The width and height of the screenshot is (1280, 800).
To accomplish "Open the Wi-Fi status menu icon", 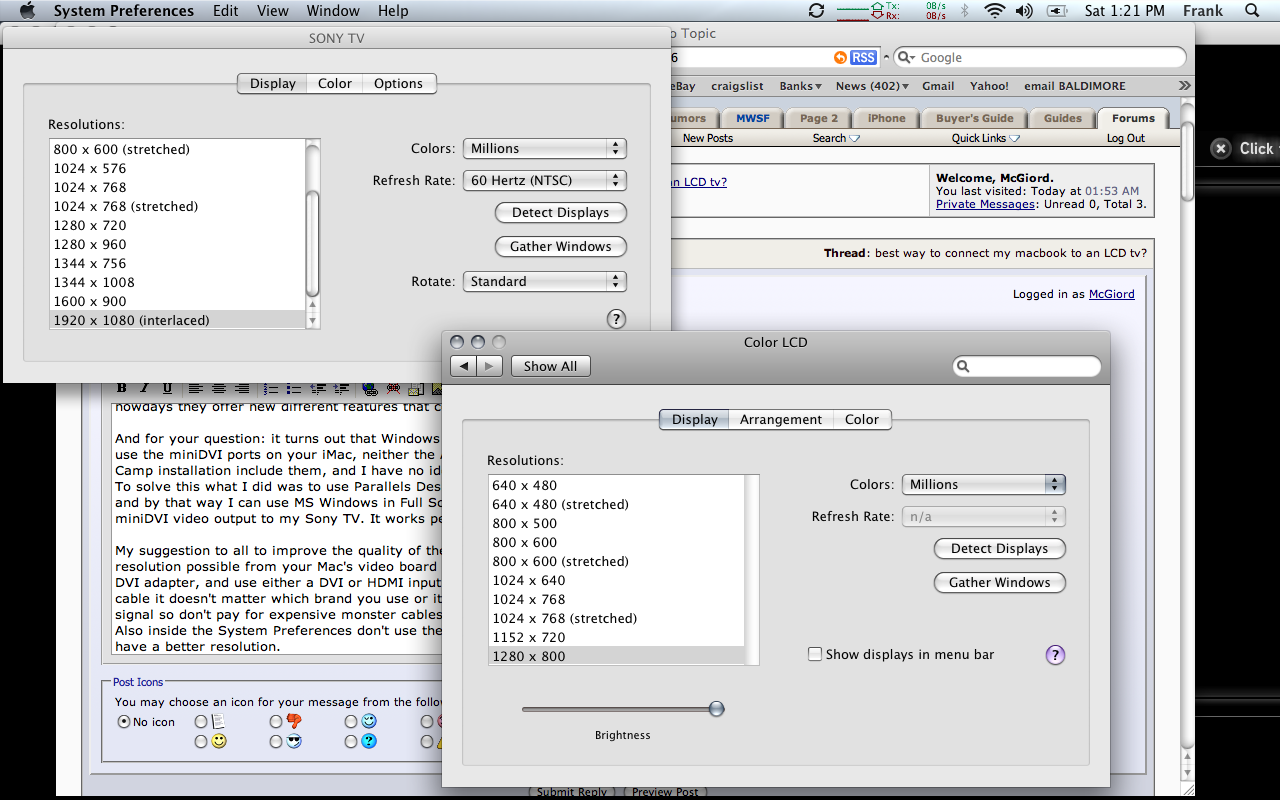I will (x=994, y=11).
